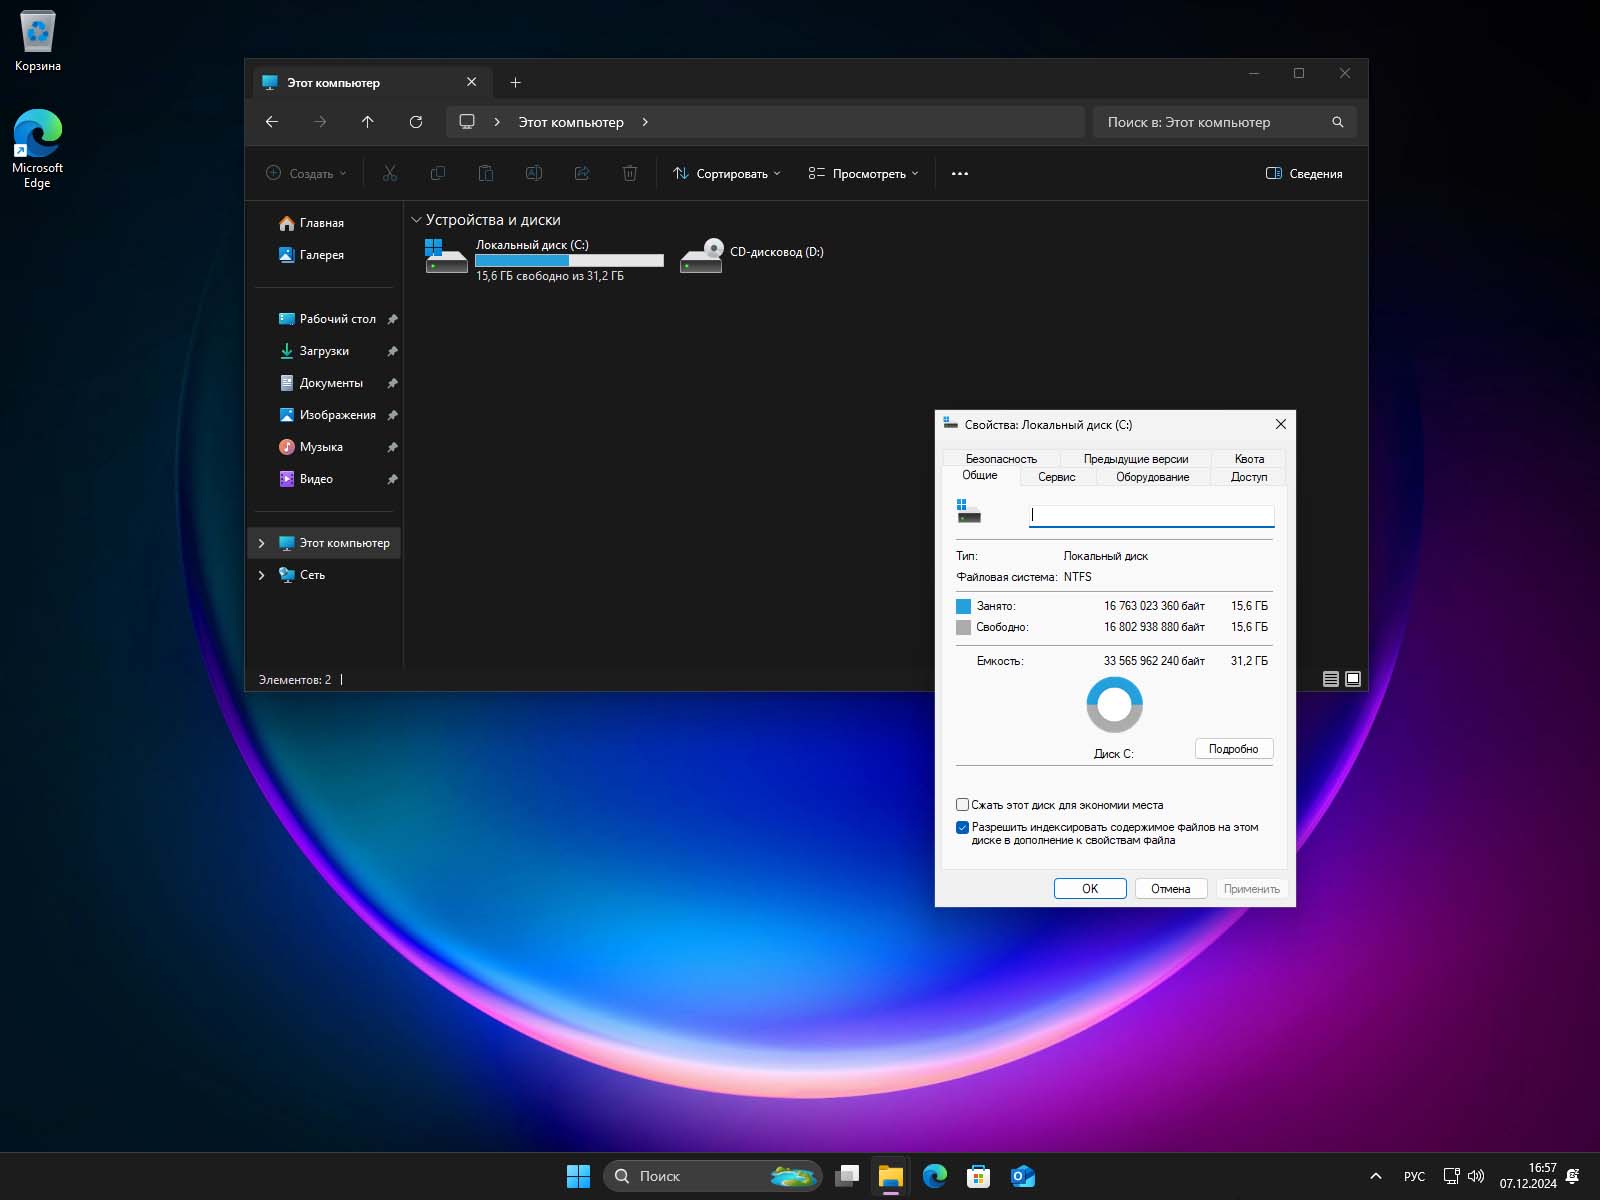This screenshot has width=1600, height=1200.
Task: Disable indexing of file contents on this disk
Action: (962, 826)
